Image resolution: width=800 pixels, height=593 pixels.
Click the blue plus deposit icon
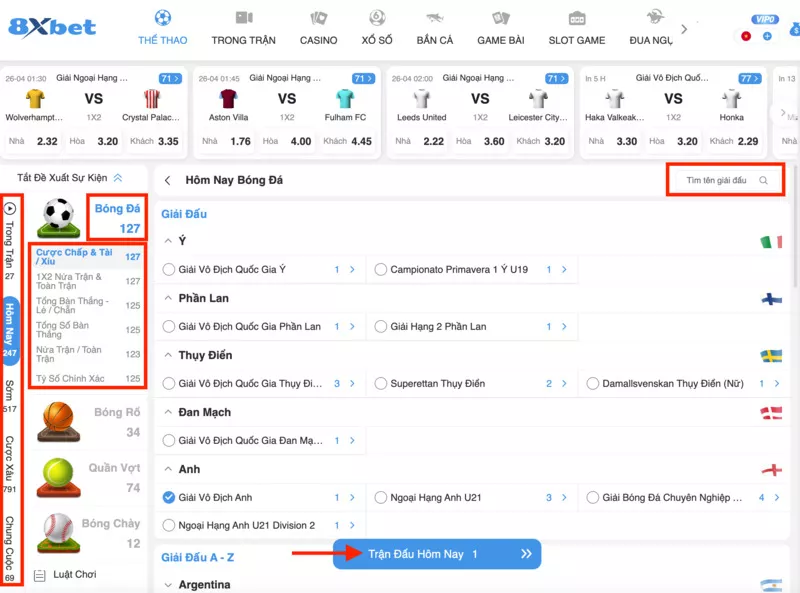pos(767,36)
